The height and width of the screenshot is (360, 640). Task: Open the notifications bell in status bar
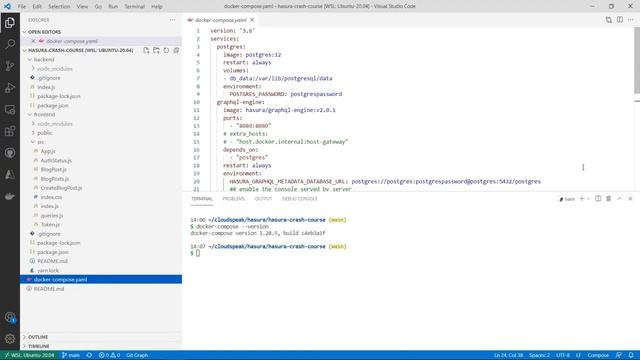pos(631,355)
